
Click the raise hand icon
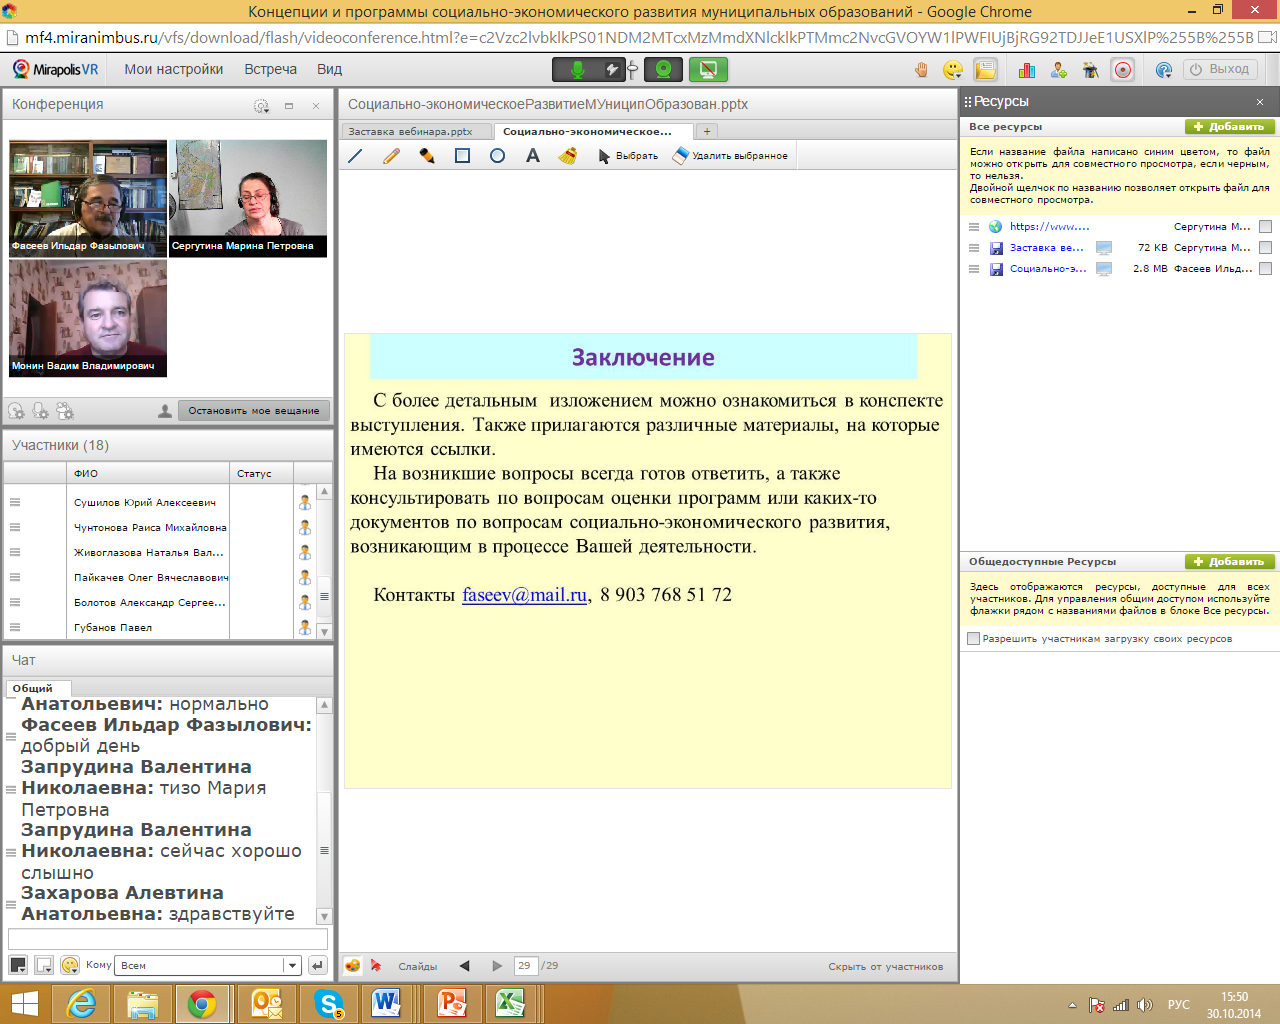pos(921,70)
